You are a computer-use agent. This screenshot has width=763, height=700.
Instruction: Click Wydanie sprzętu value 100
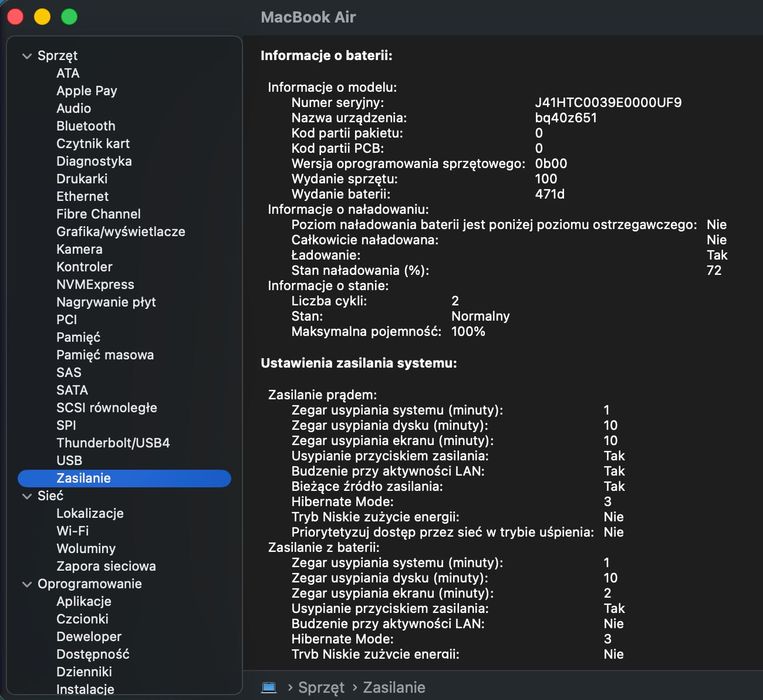click(545, 179)
